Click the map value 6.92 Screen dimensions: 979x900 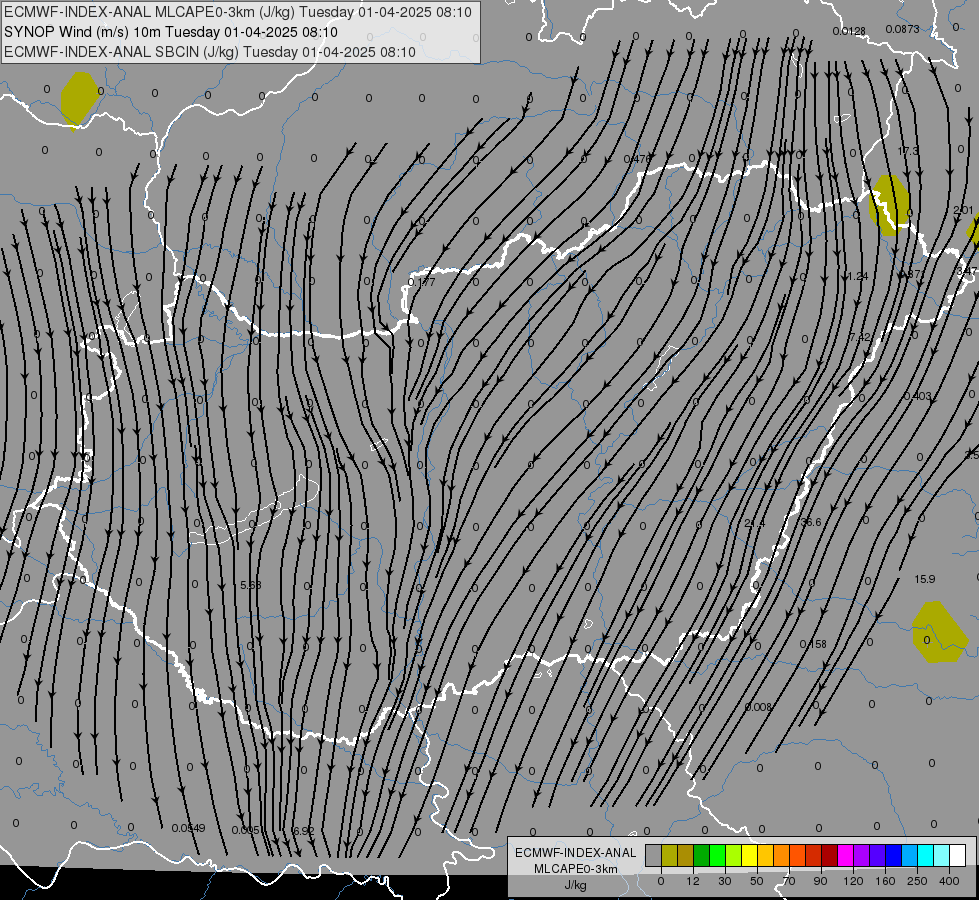point(303,831)
